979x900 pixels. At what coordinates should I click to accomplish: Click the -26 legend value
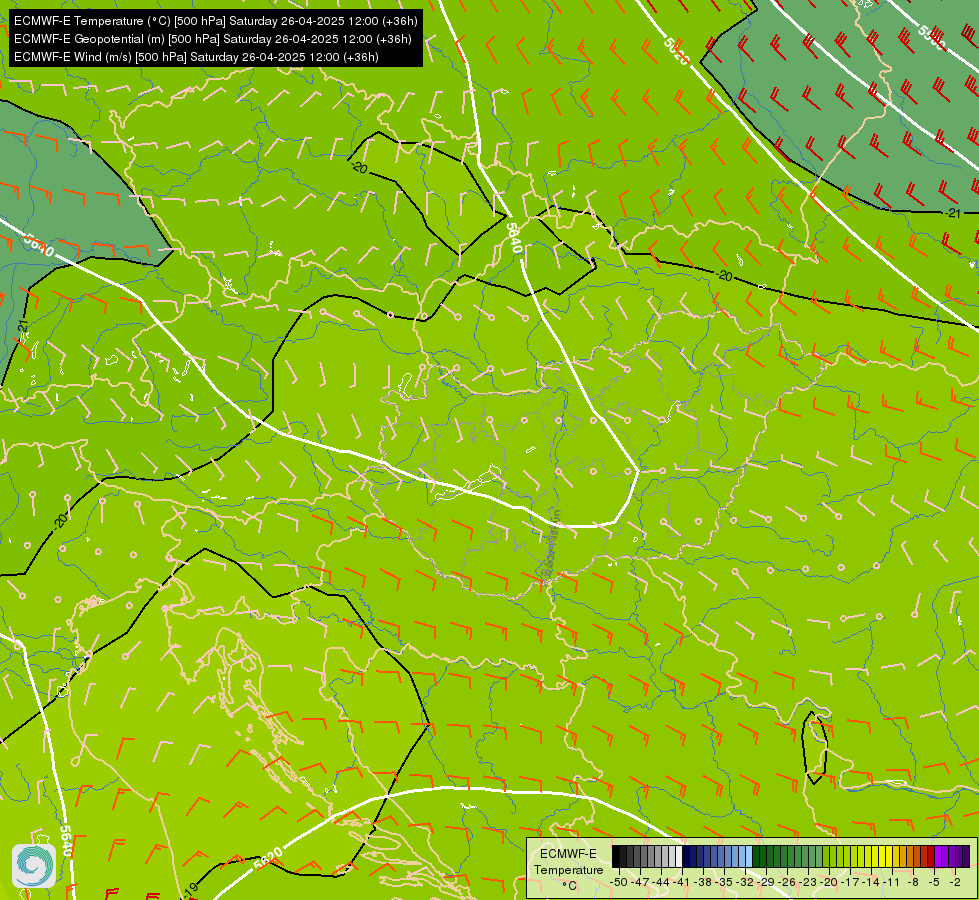[787, 882]
